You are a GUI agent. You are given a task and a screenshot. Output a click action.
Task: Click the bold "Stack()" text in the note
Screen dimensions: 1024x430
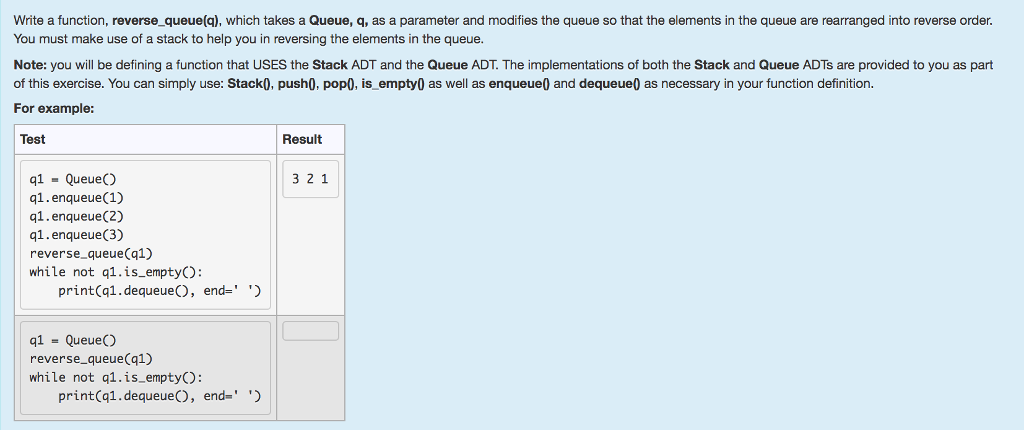pyautogui.click(x=244, y=84)
